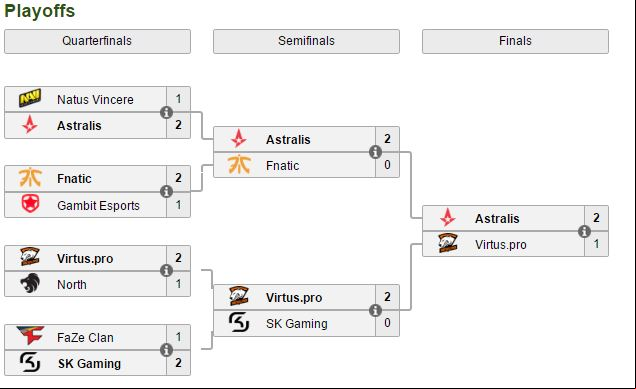
Task: Click Virtus.pro name in the Finals
Action: [501, 245]
